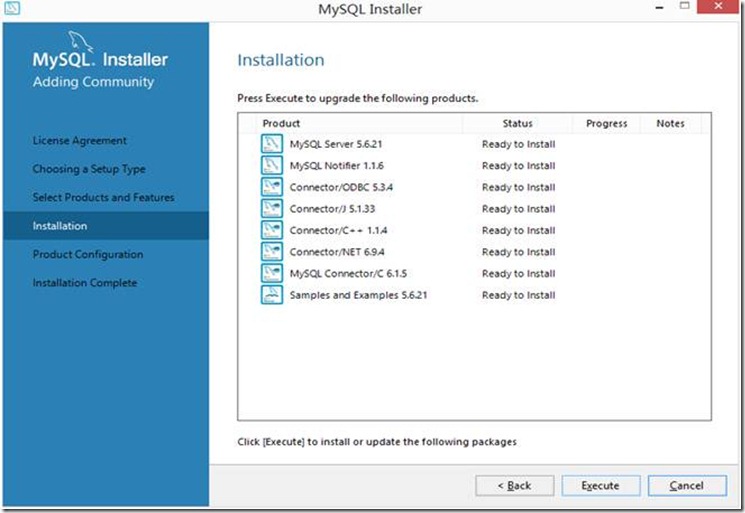Minimize the MySQL Installer window
This screenshot has width=745, height=513.
[x=659, y=7]
